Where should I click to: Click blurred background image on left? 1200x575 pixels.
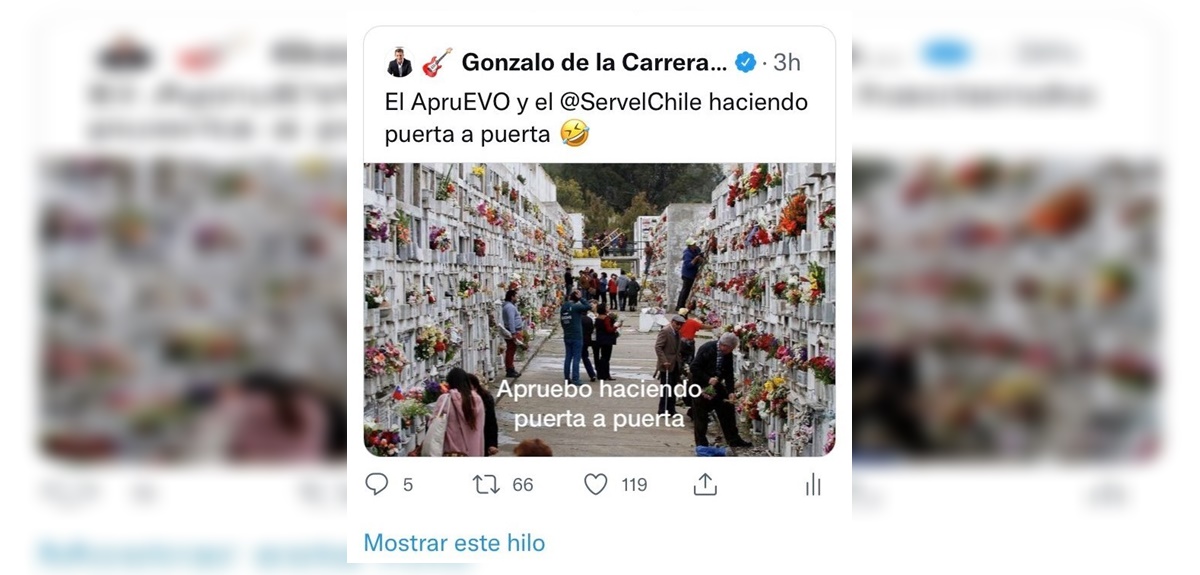(x=192, y=305)
